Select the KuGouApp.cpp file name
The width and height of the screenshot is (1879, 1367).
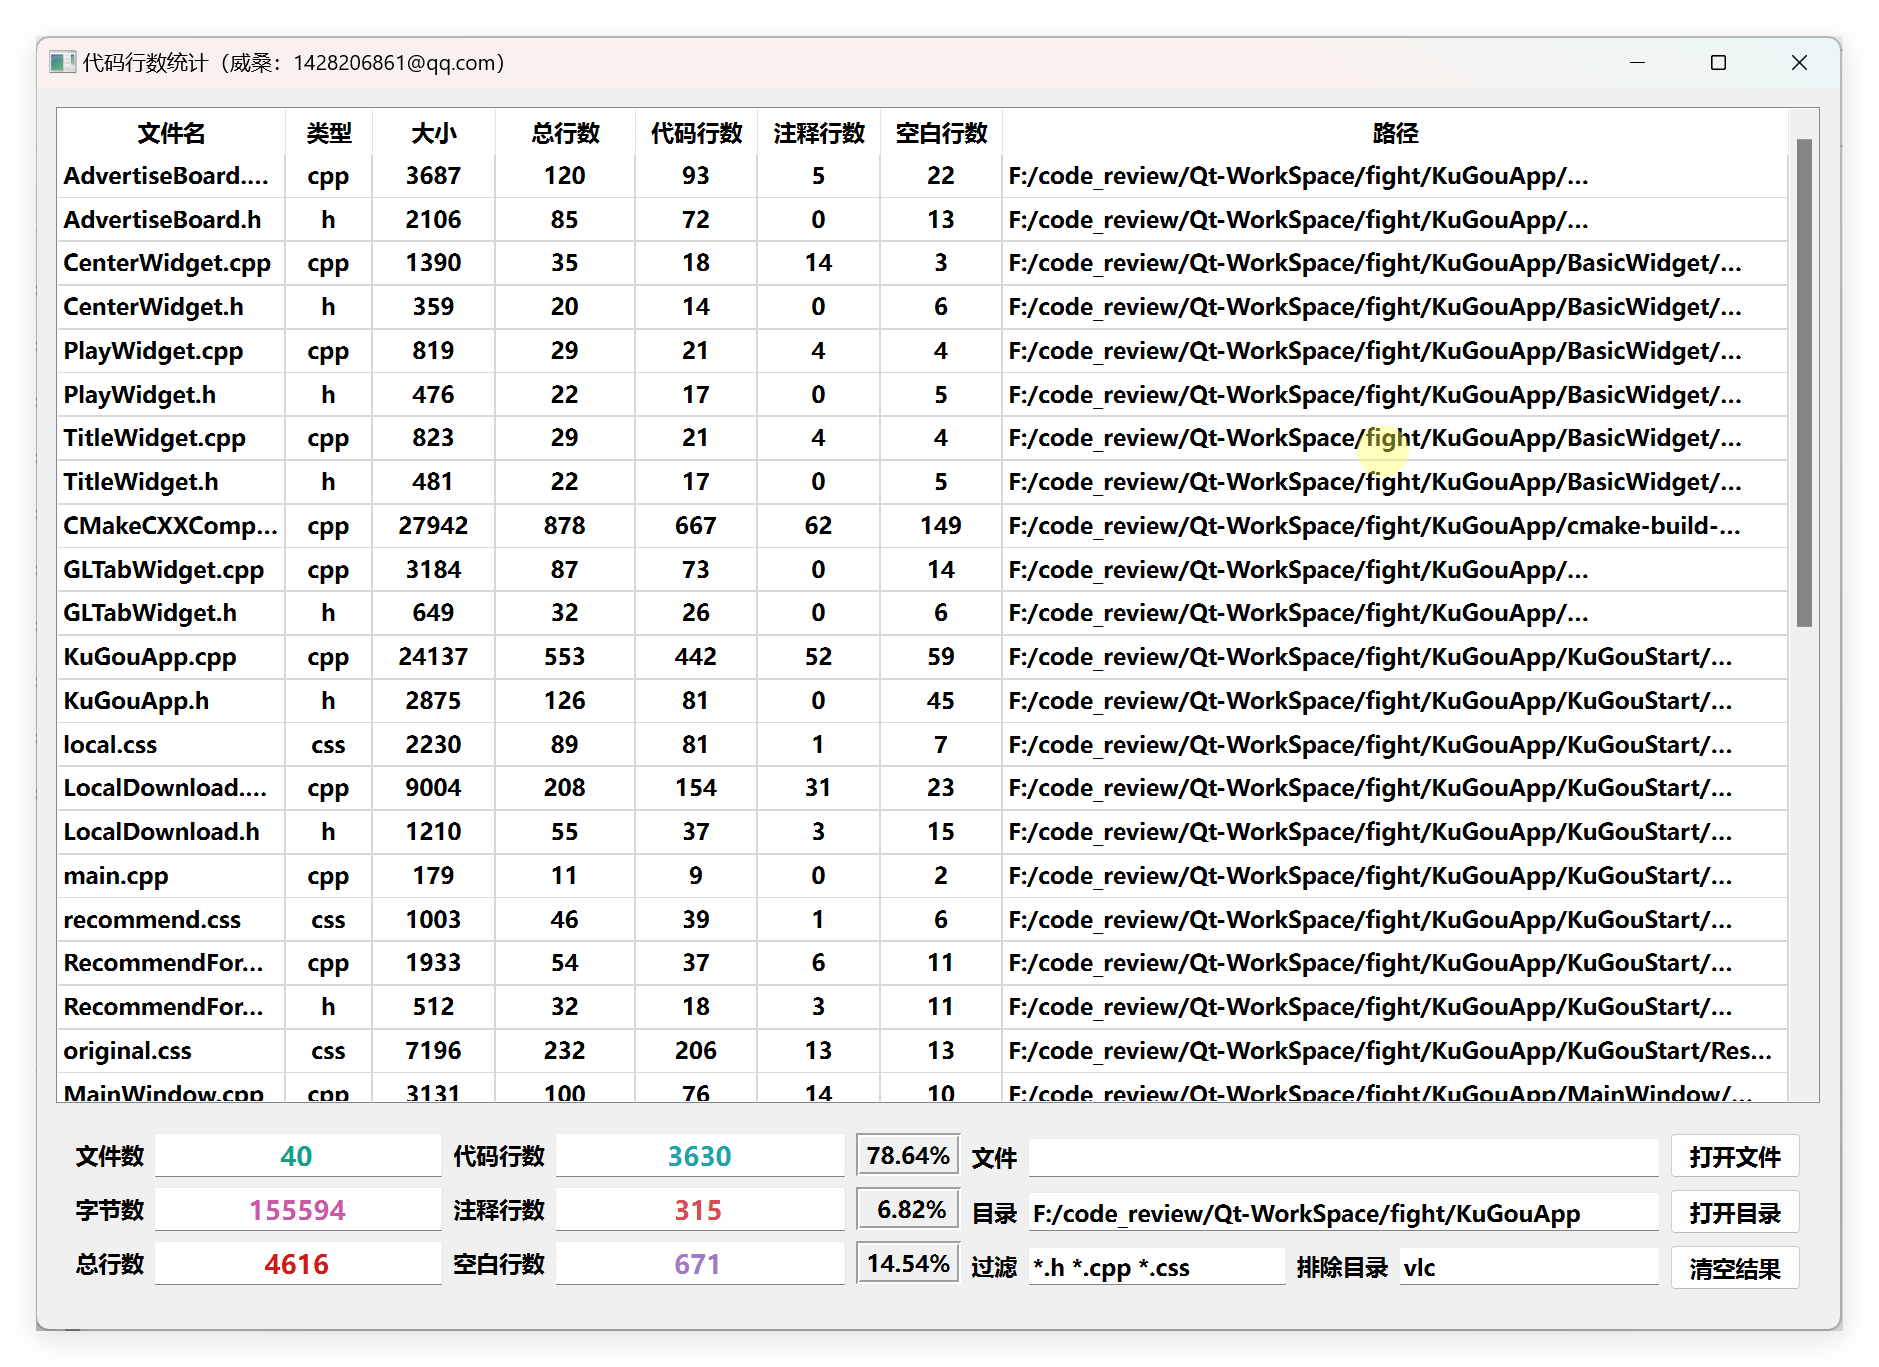(x=150, y=657)
